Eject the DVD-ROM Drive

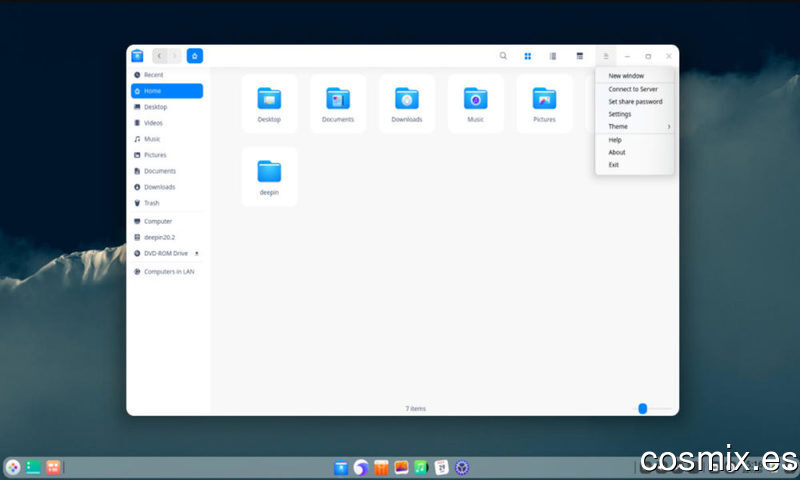point(196,254)
